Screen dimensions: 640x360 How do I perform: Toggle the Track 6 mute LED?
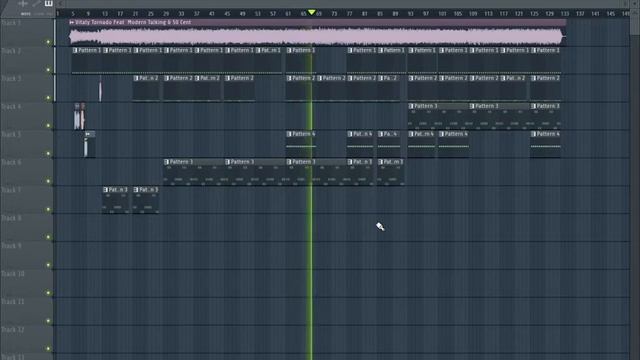click(x=48, y=181)
